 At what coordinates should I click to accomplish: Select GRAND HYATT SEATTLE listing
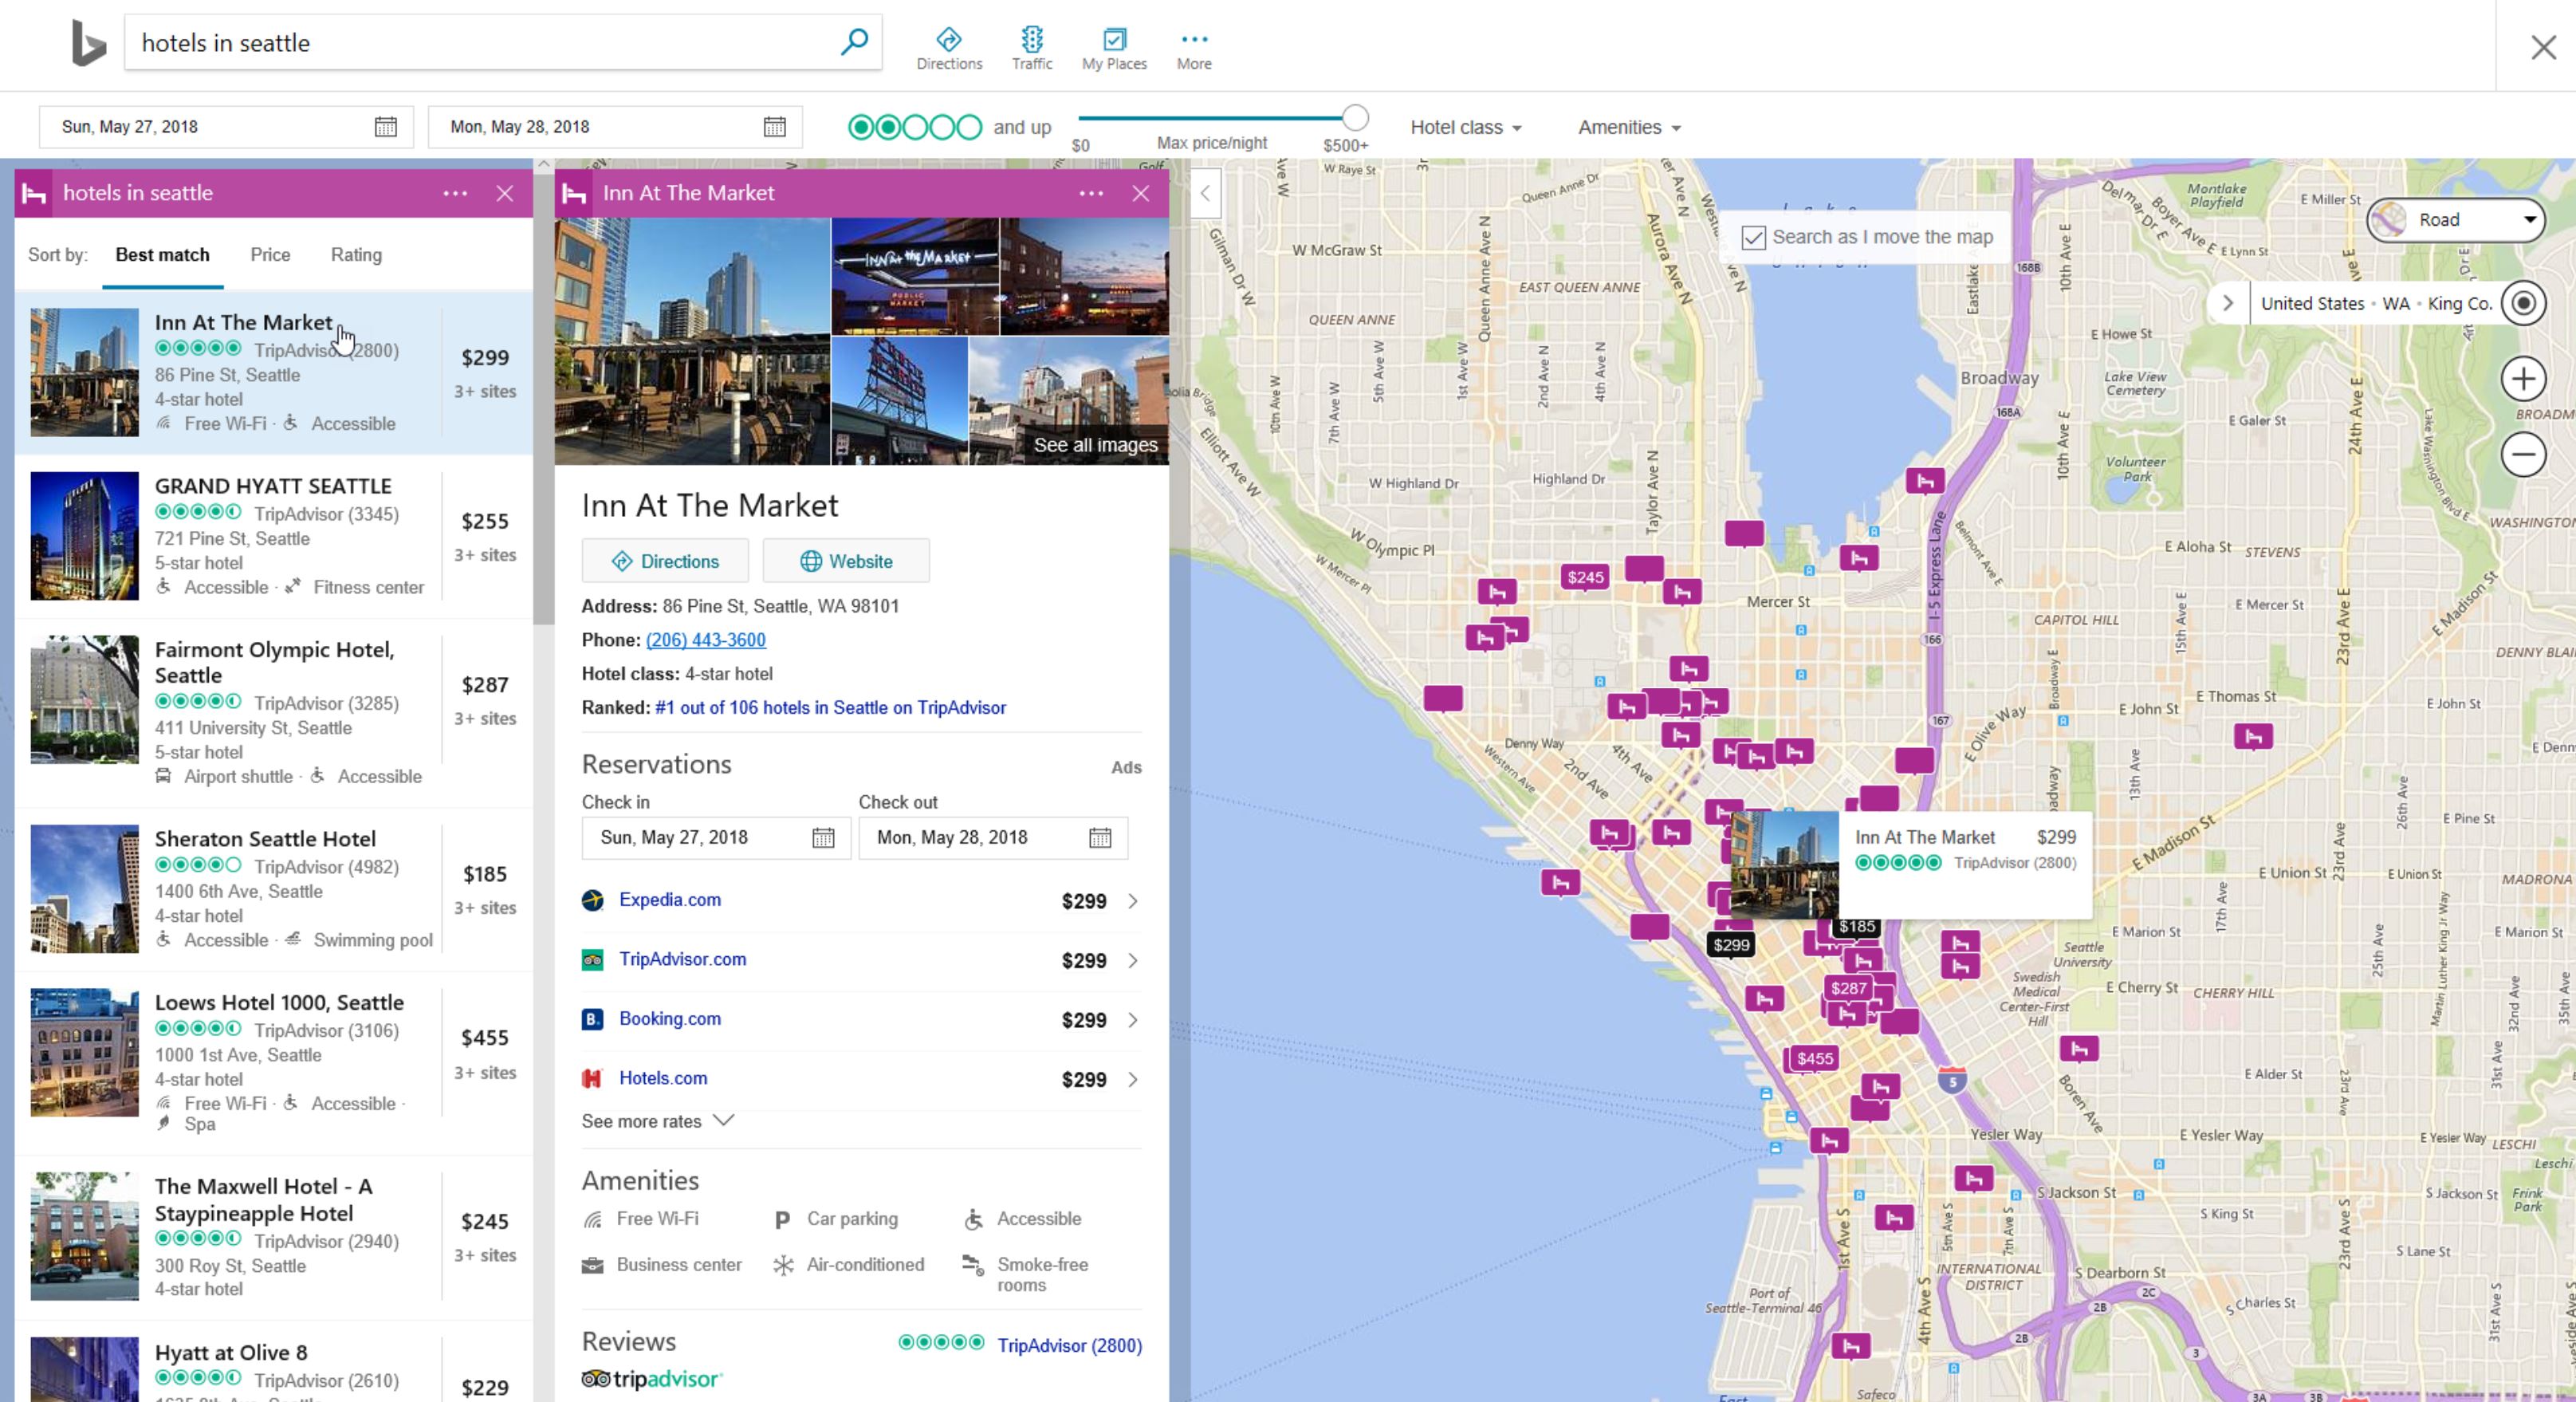pyautogui.click(x=274, y=536)
